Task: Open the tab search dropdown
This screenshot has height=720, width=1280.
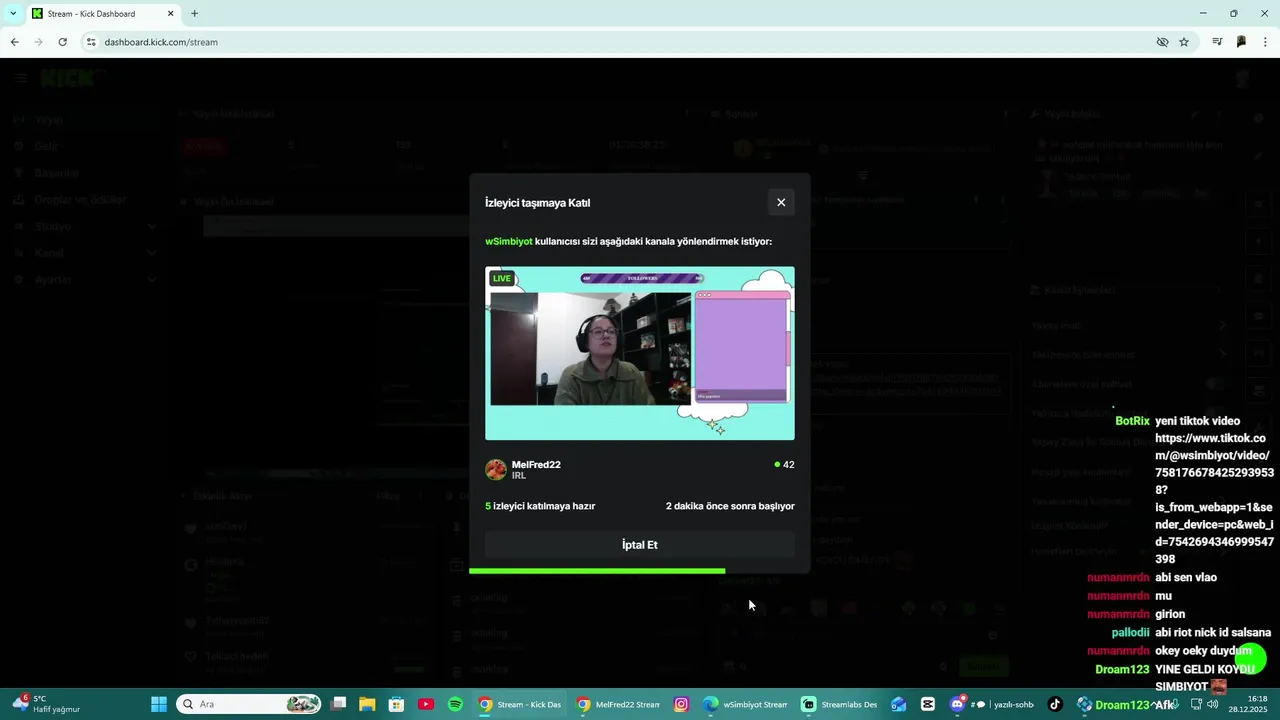Action: pos(13,14)
